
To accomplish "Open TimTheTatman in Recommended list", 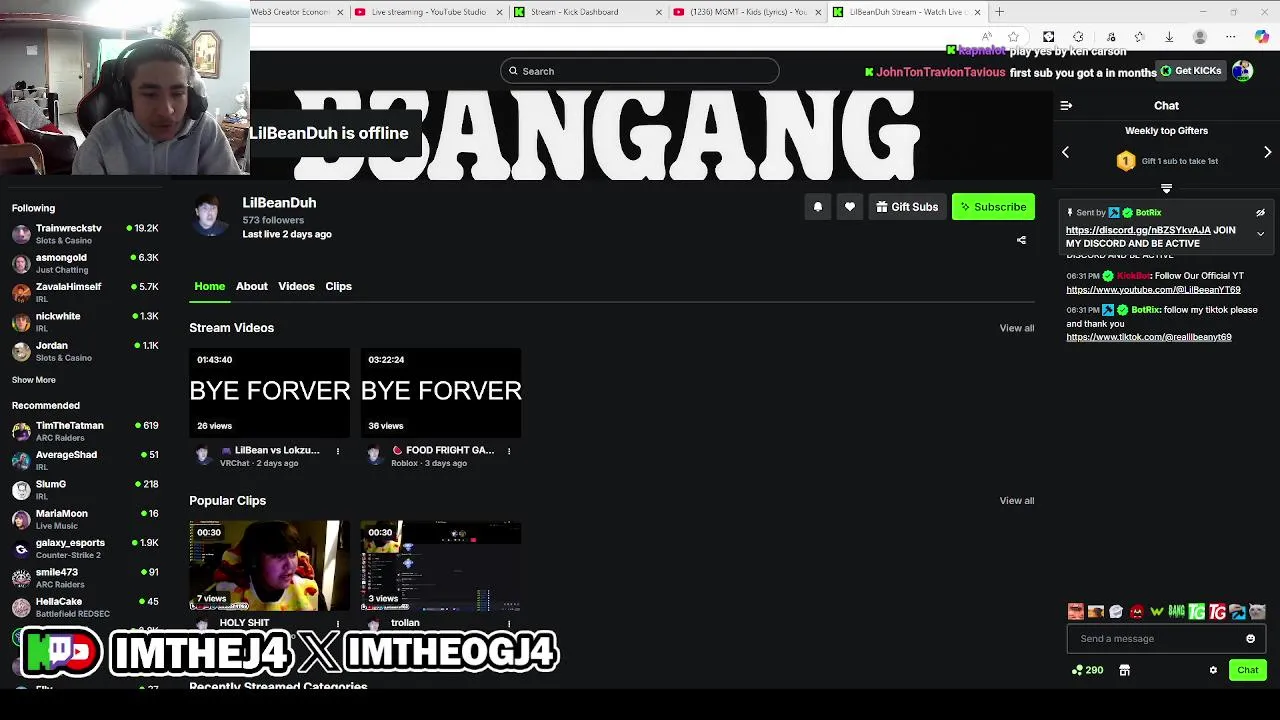I will click(85, 431).
